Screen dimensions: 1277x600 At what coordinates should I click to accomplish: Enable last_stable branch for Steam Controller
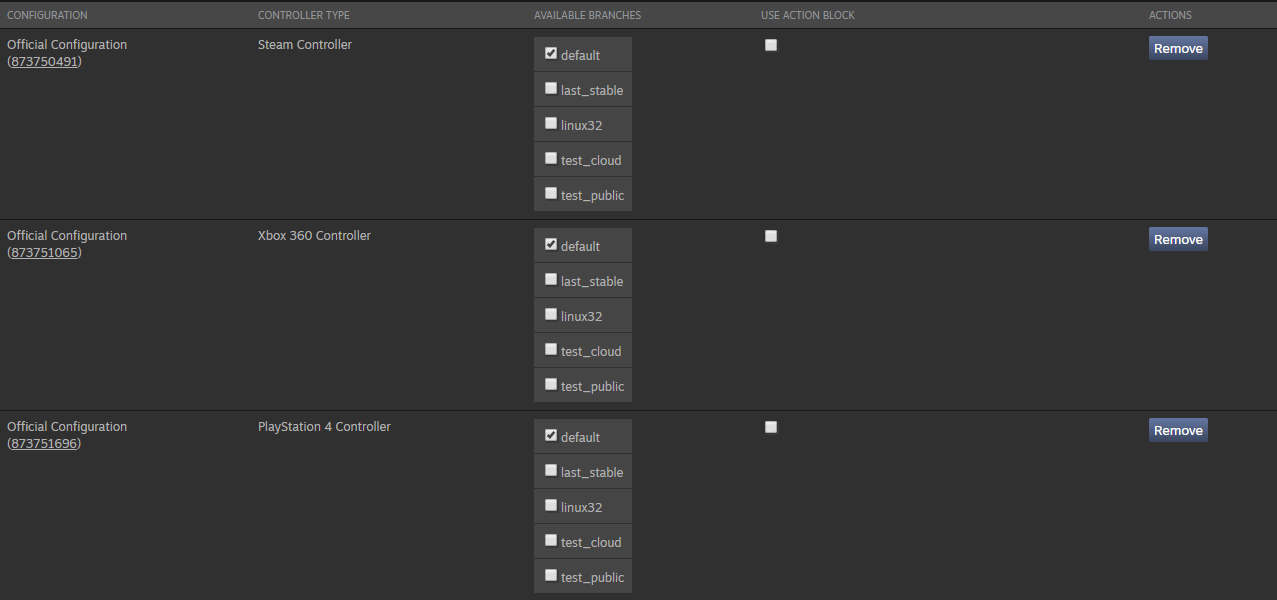551,89
